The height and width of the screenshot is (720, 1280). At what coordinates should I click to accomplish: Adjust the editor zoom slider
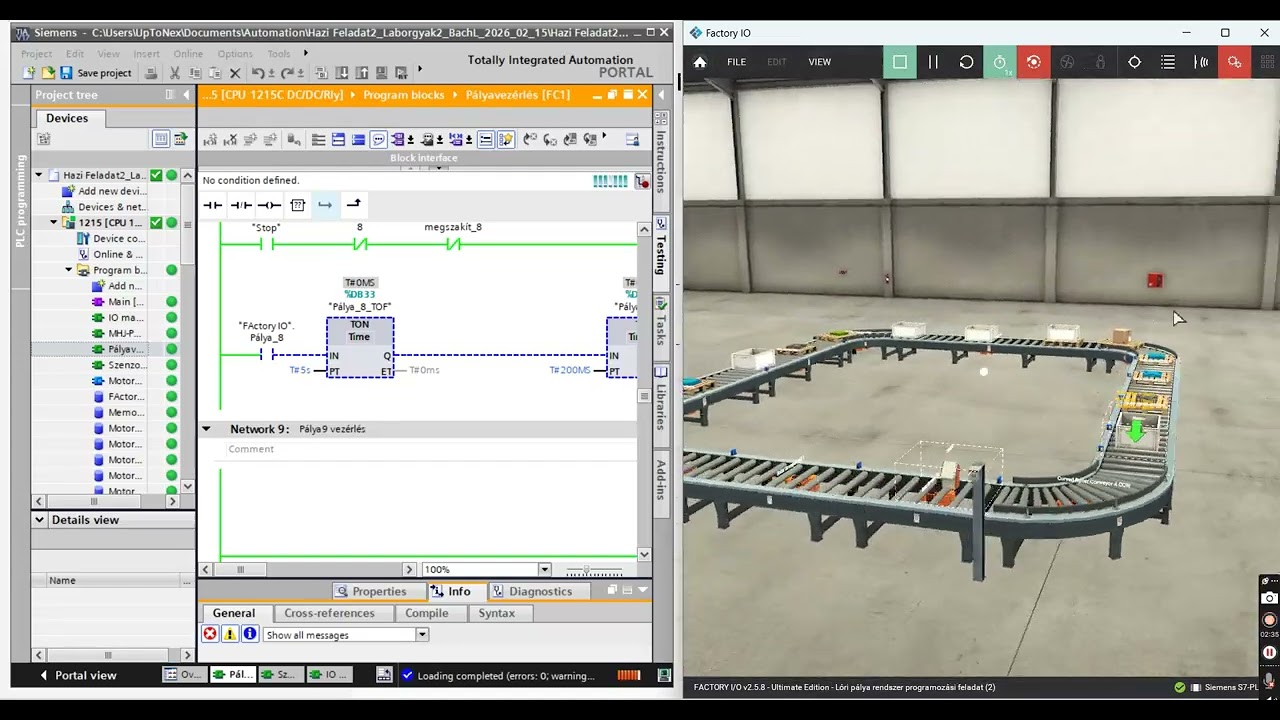(x=592, y=570)
